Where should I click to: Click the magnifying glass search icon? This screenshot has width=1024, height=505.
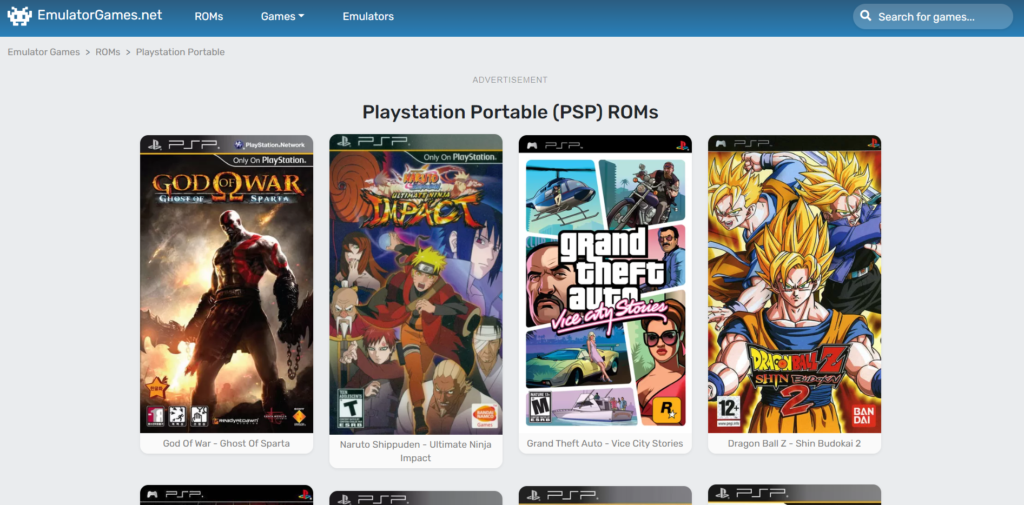point(866,16)
